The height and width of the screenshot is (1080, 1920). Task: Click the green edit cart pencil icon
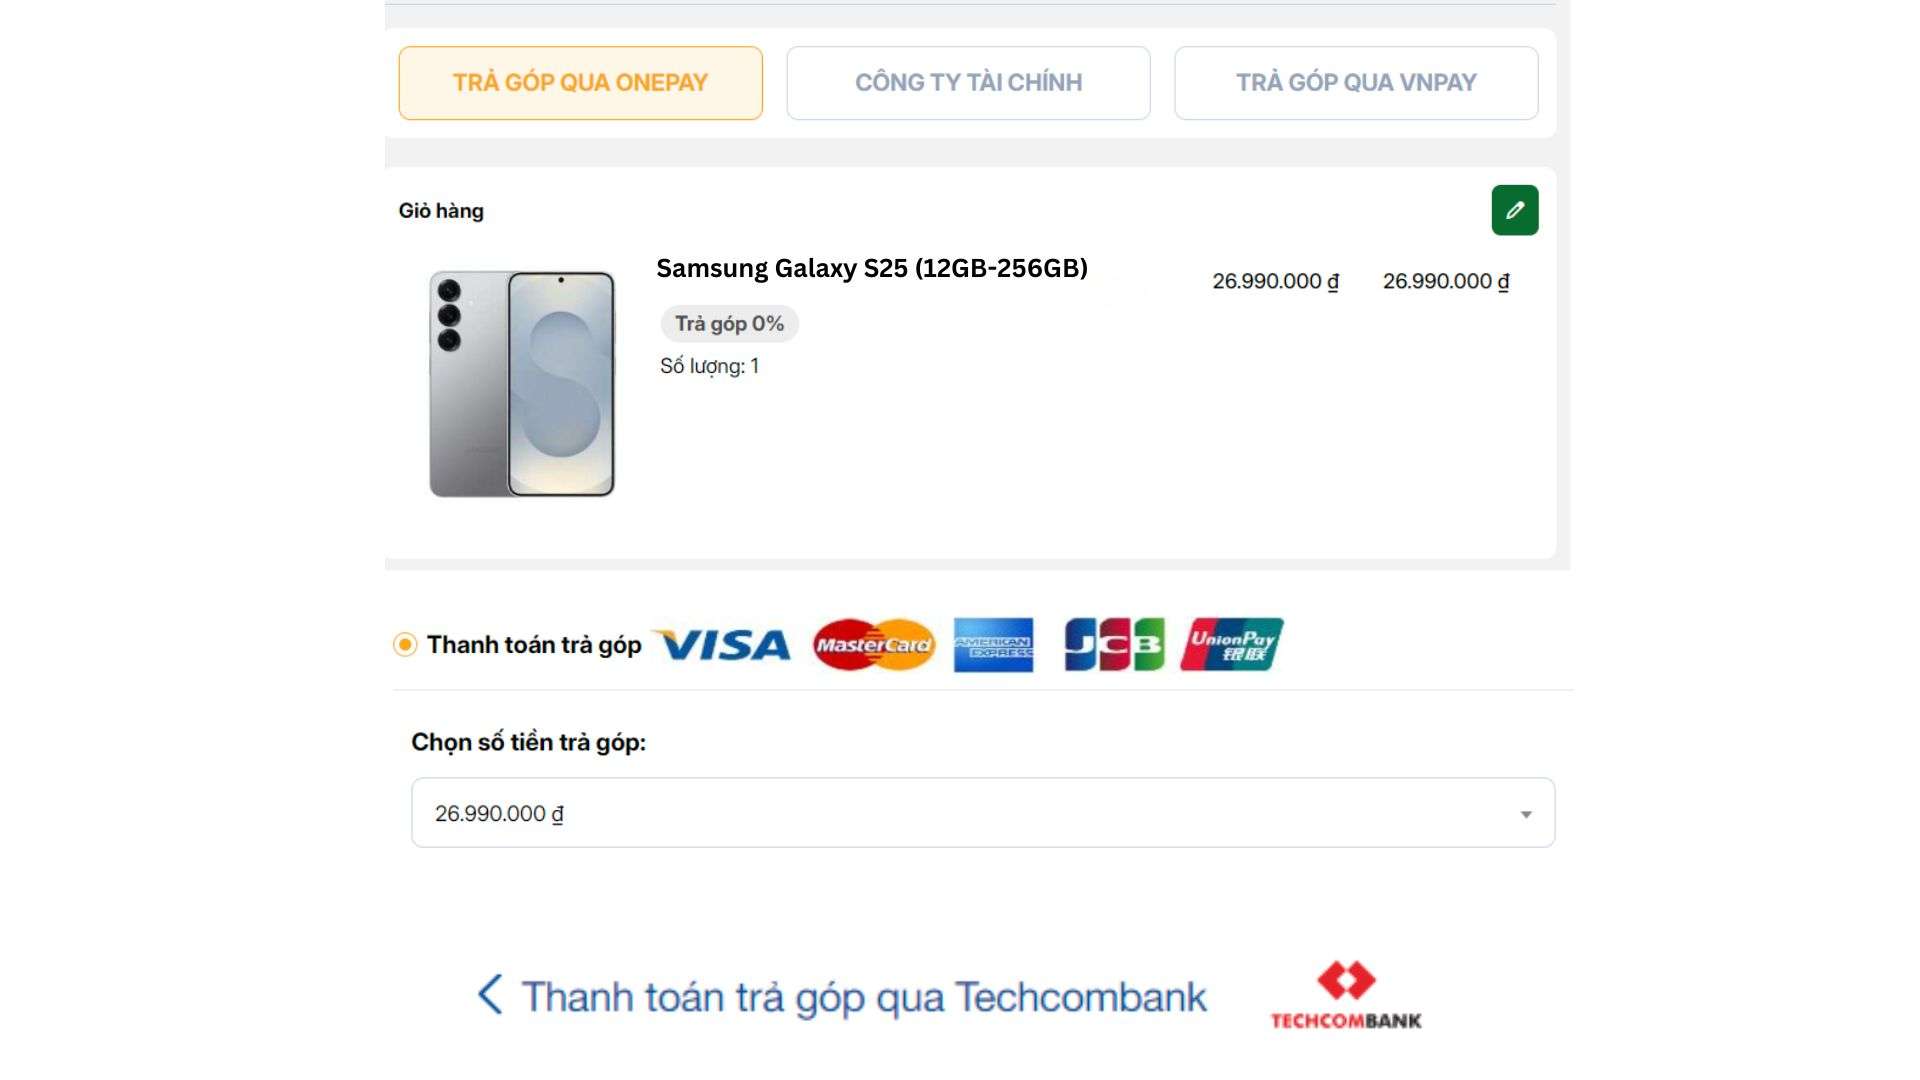1514,210
